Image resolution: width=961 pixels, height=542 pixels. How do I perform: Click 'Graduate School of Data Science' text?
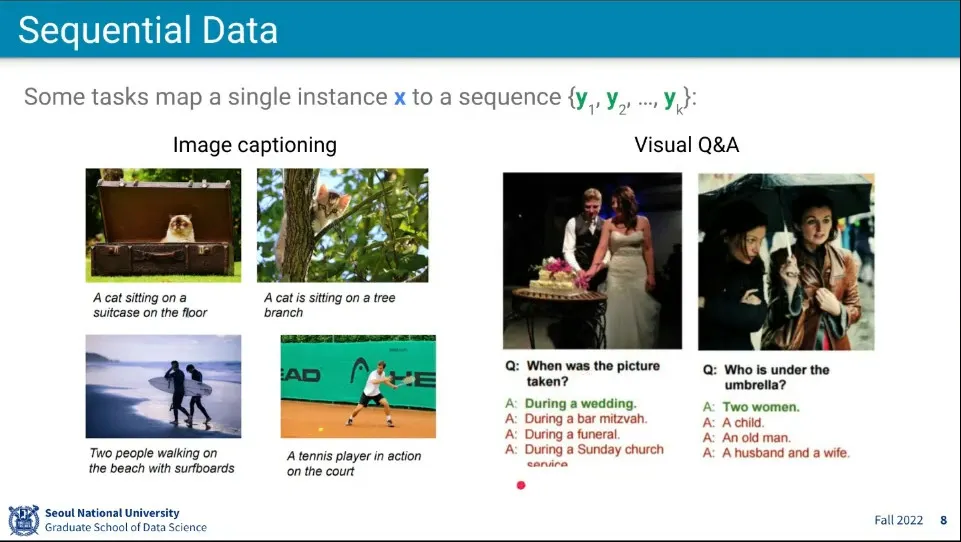click(x=126, y=527)
